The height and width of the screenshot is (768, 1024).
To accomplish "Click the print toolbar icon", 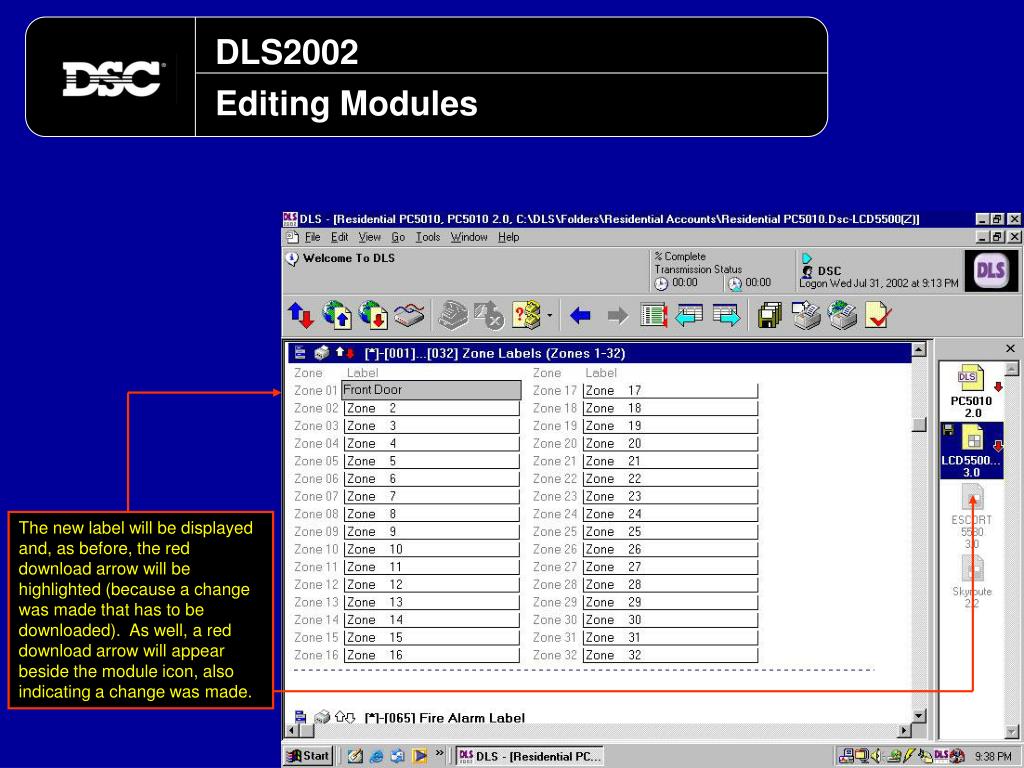I will click(x=807, y=315).
